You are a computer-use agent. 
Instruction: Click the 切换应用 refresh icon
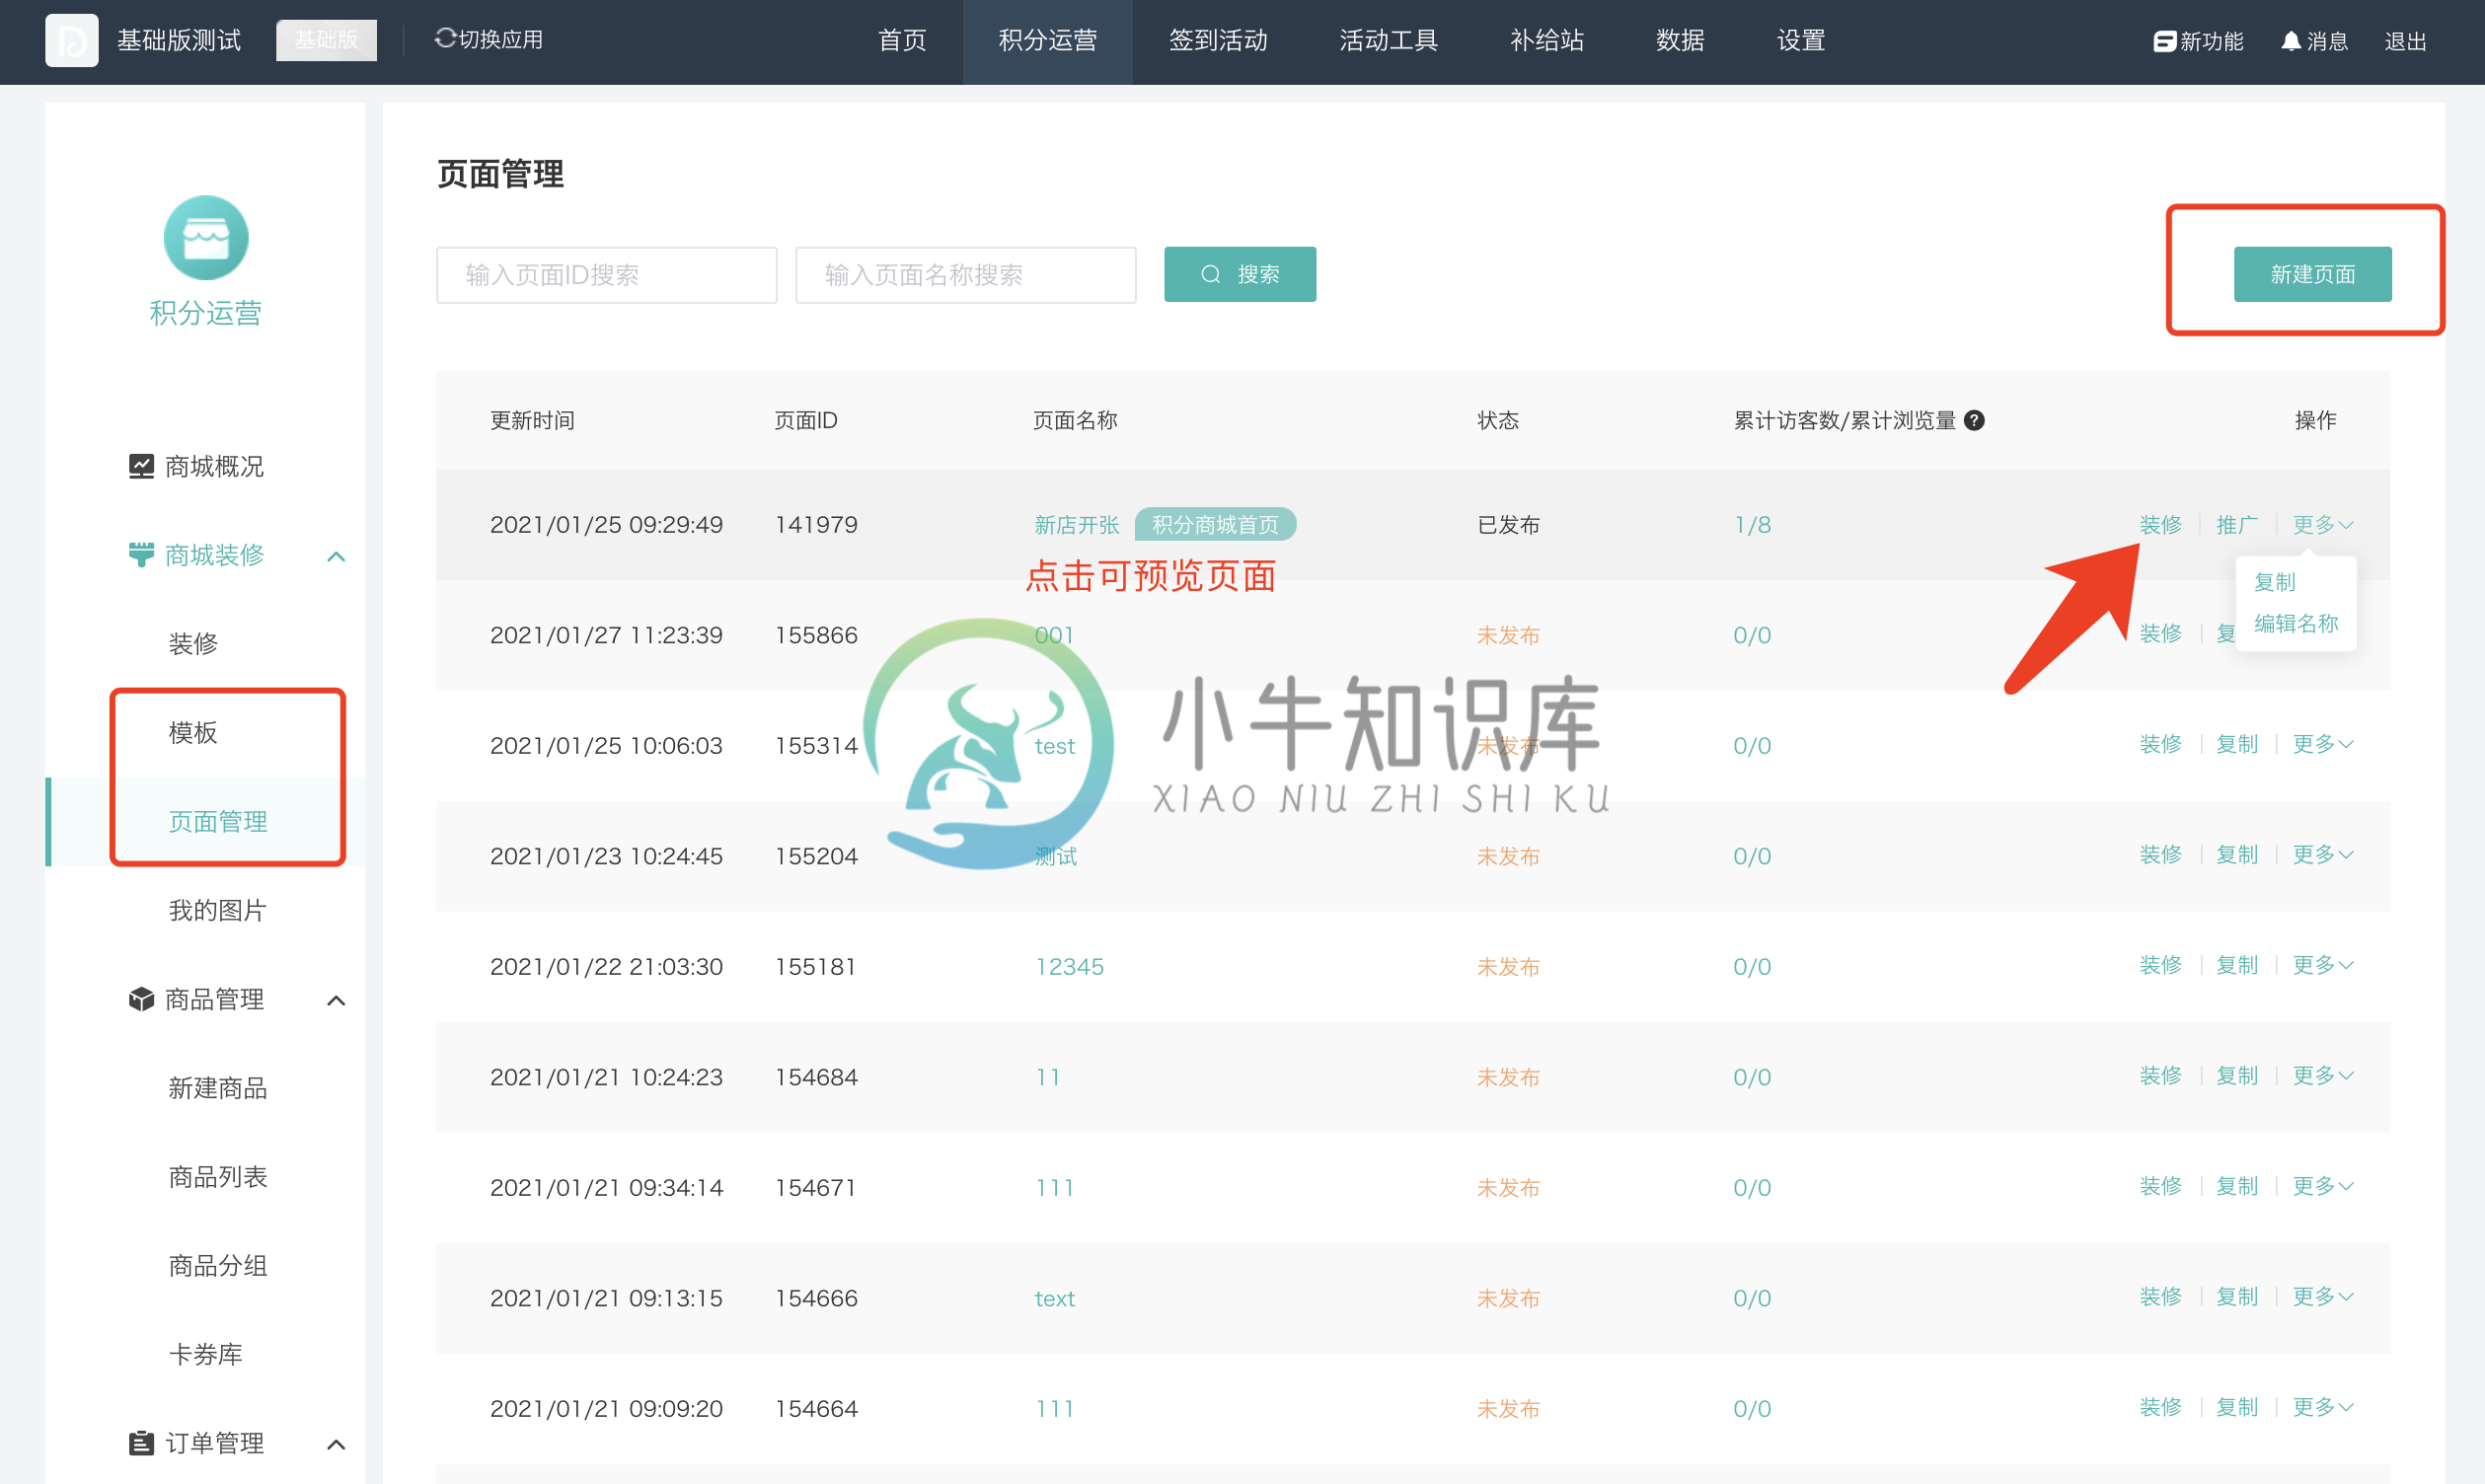pos(445,39)
